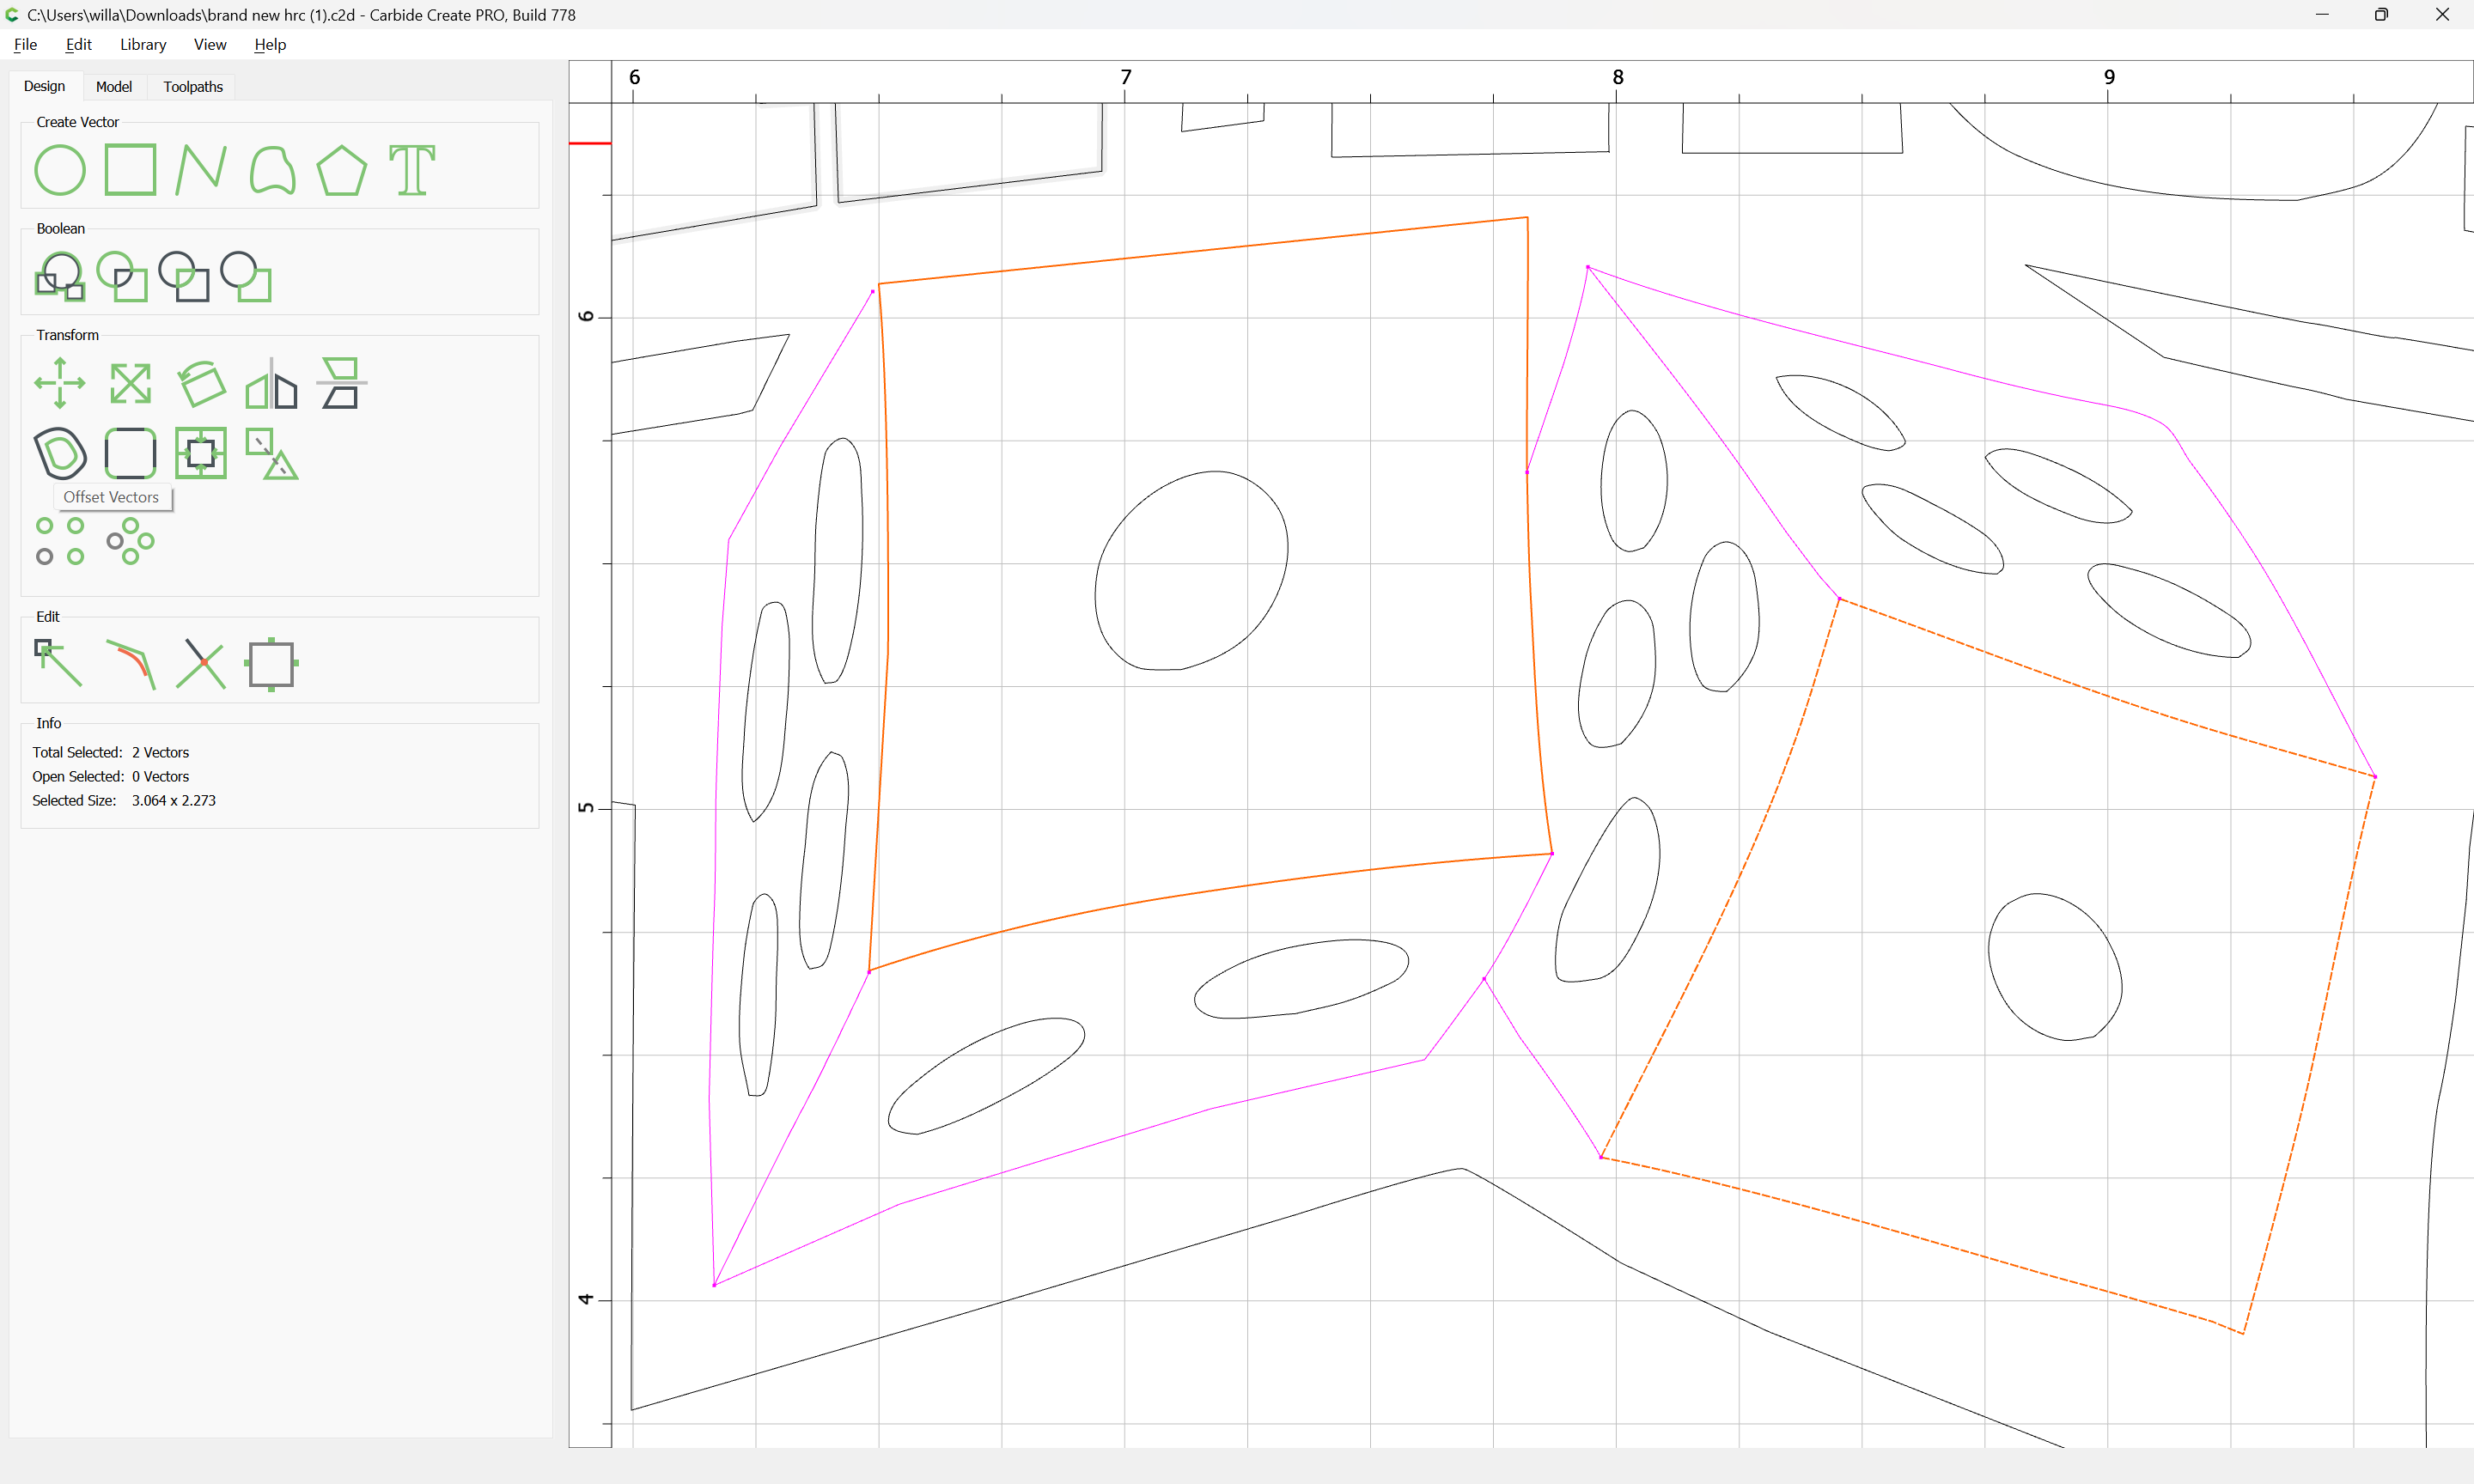Click the square Edit tool icon
This screenshot has height=1484, width=2474.
click(x=272, y=664)
